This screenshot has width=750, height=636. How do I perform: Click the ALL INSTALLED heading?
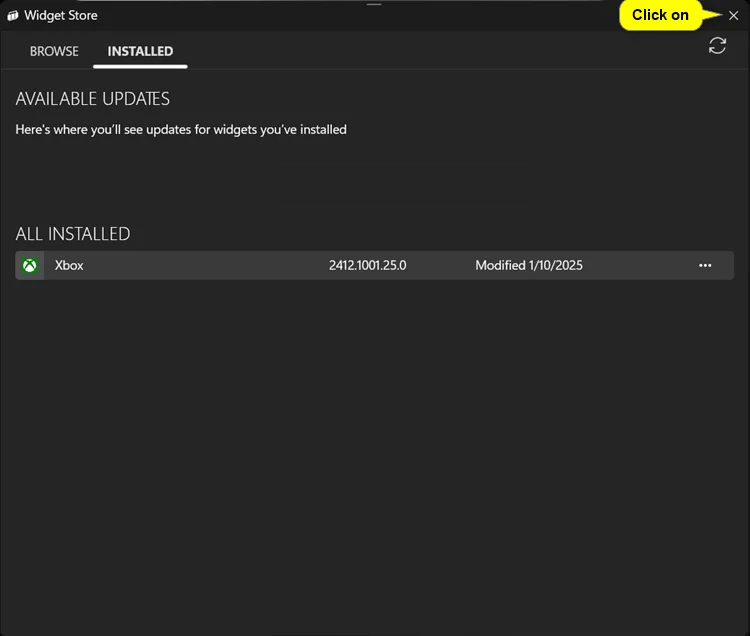pyautogui.click(x=73, y=234)
